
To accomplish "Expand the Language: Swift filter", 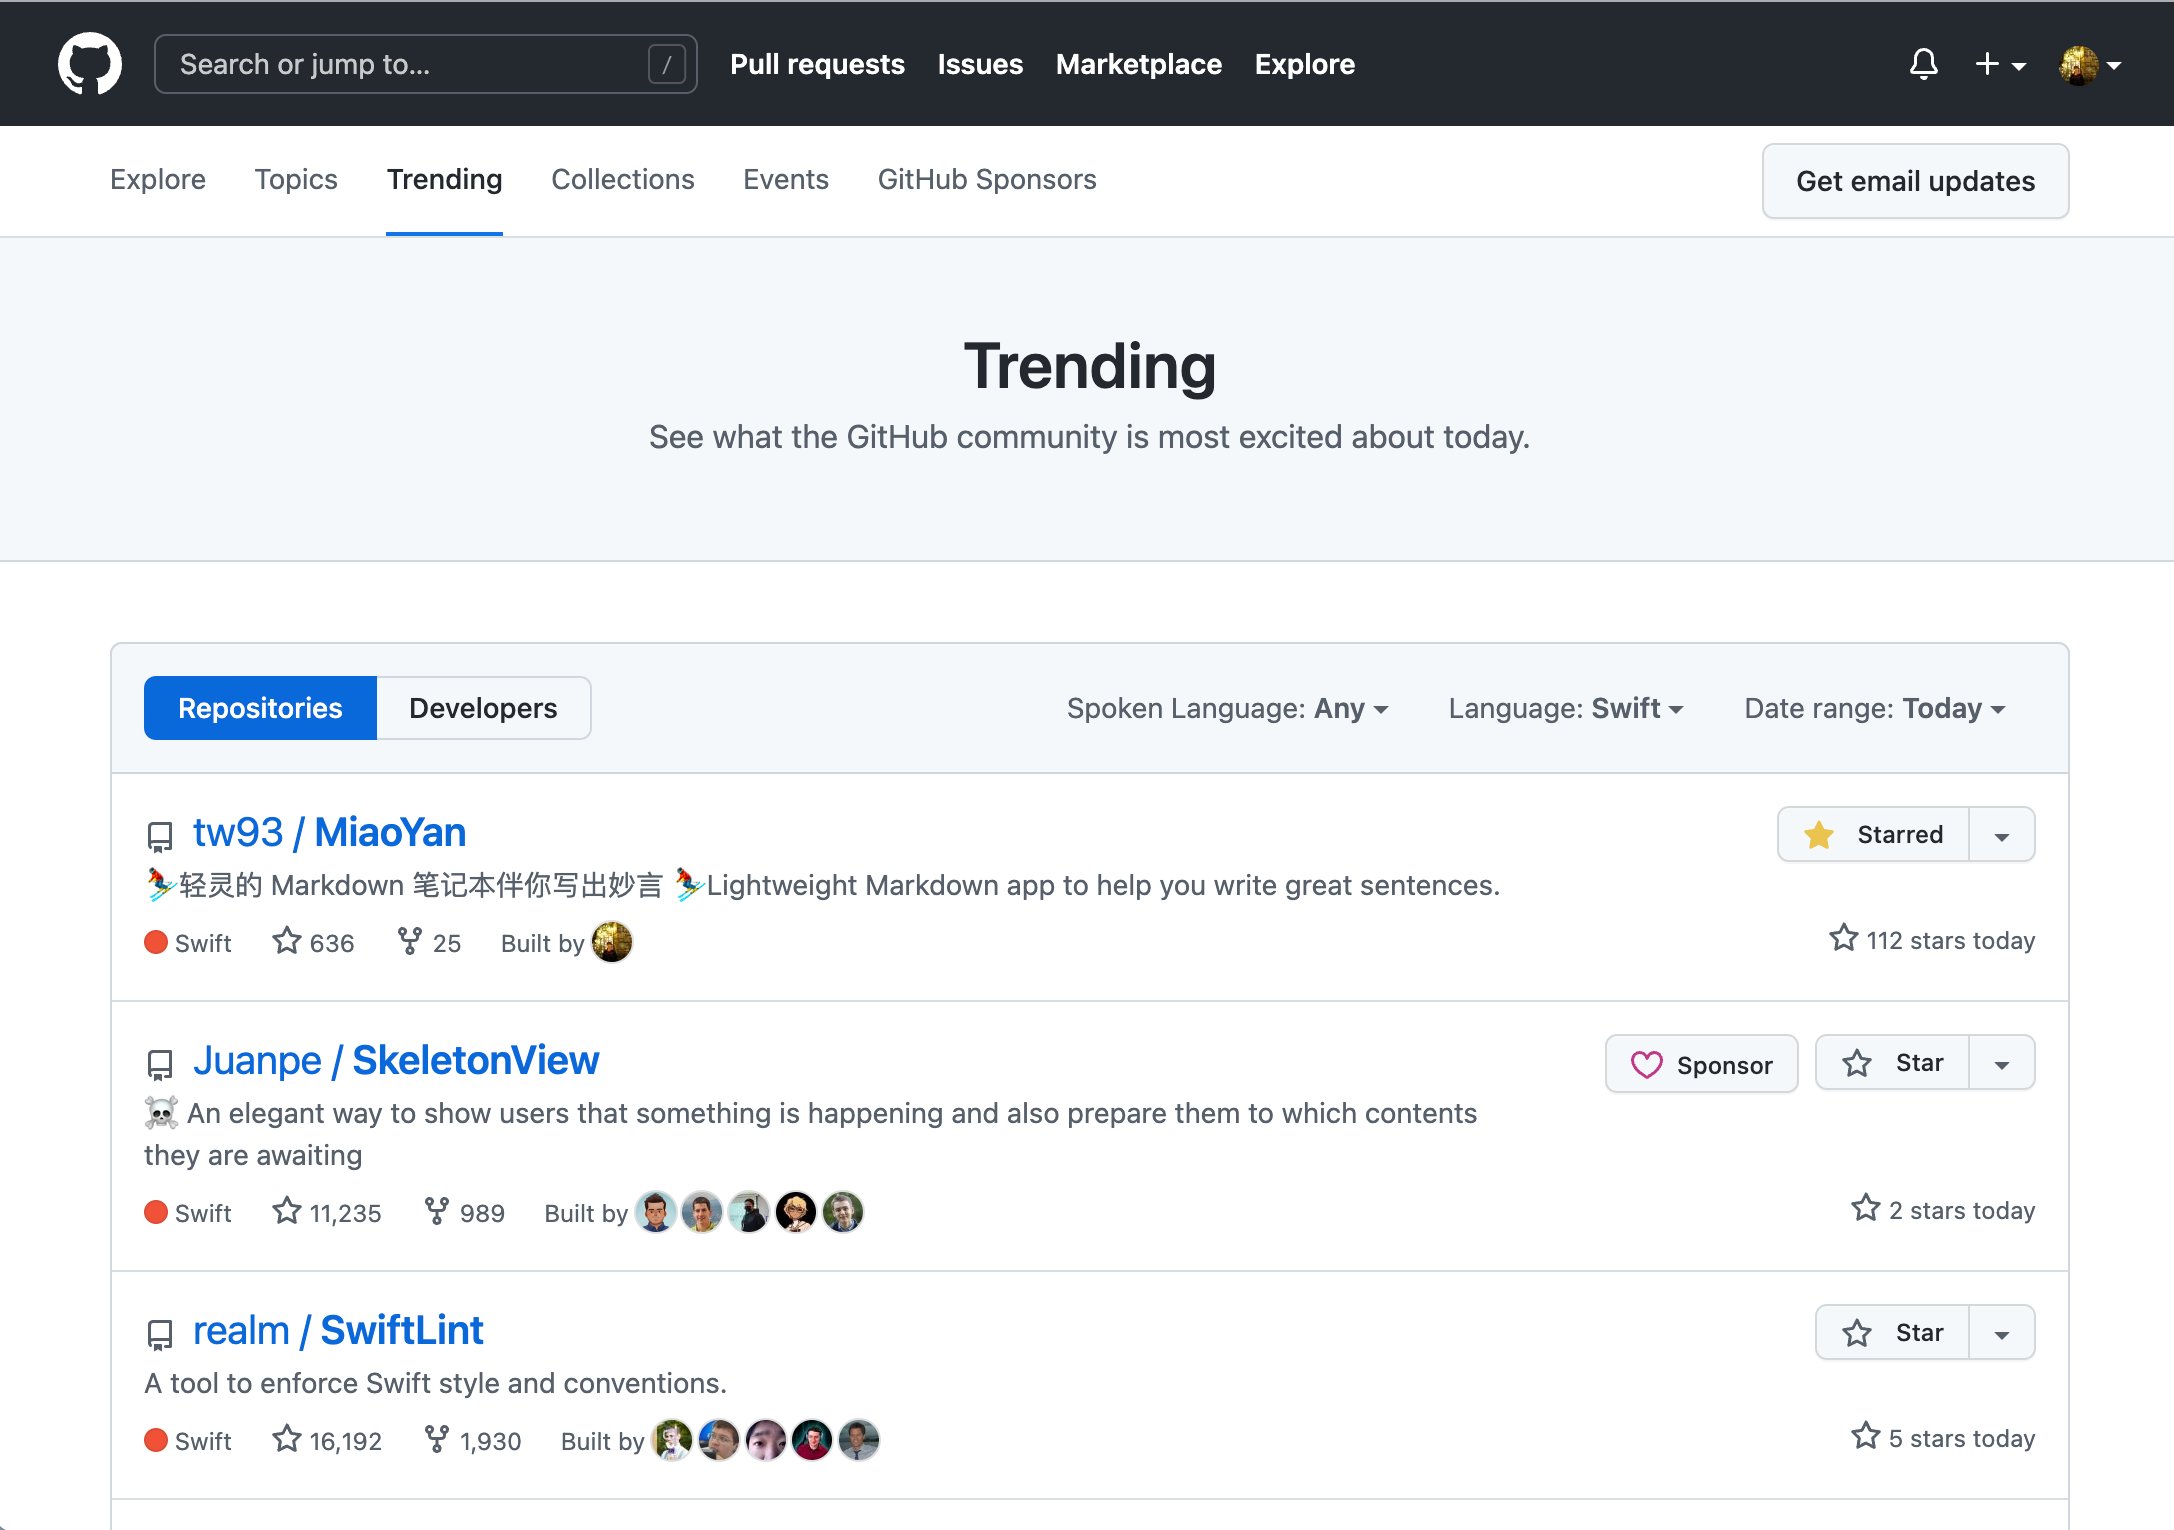I will coord(1565,708).
